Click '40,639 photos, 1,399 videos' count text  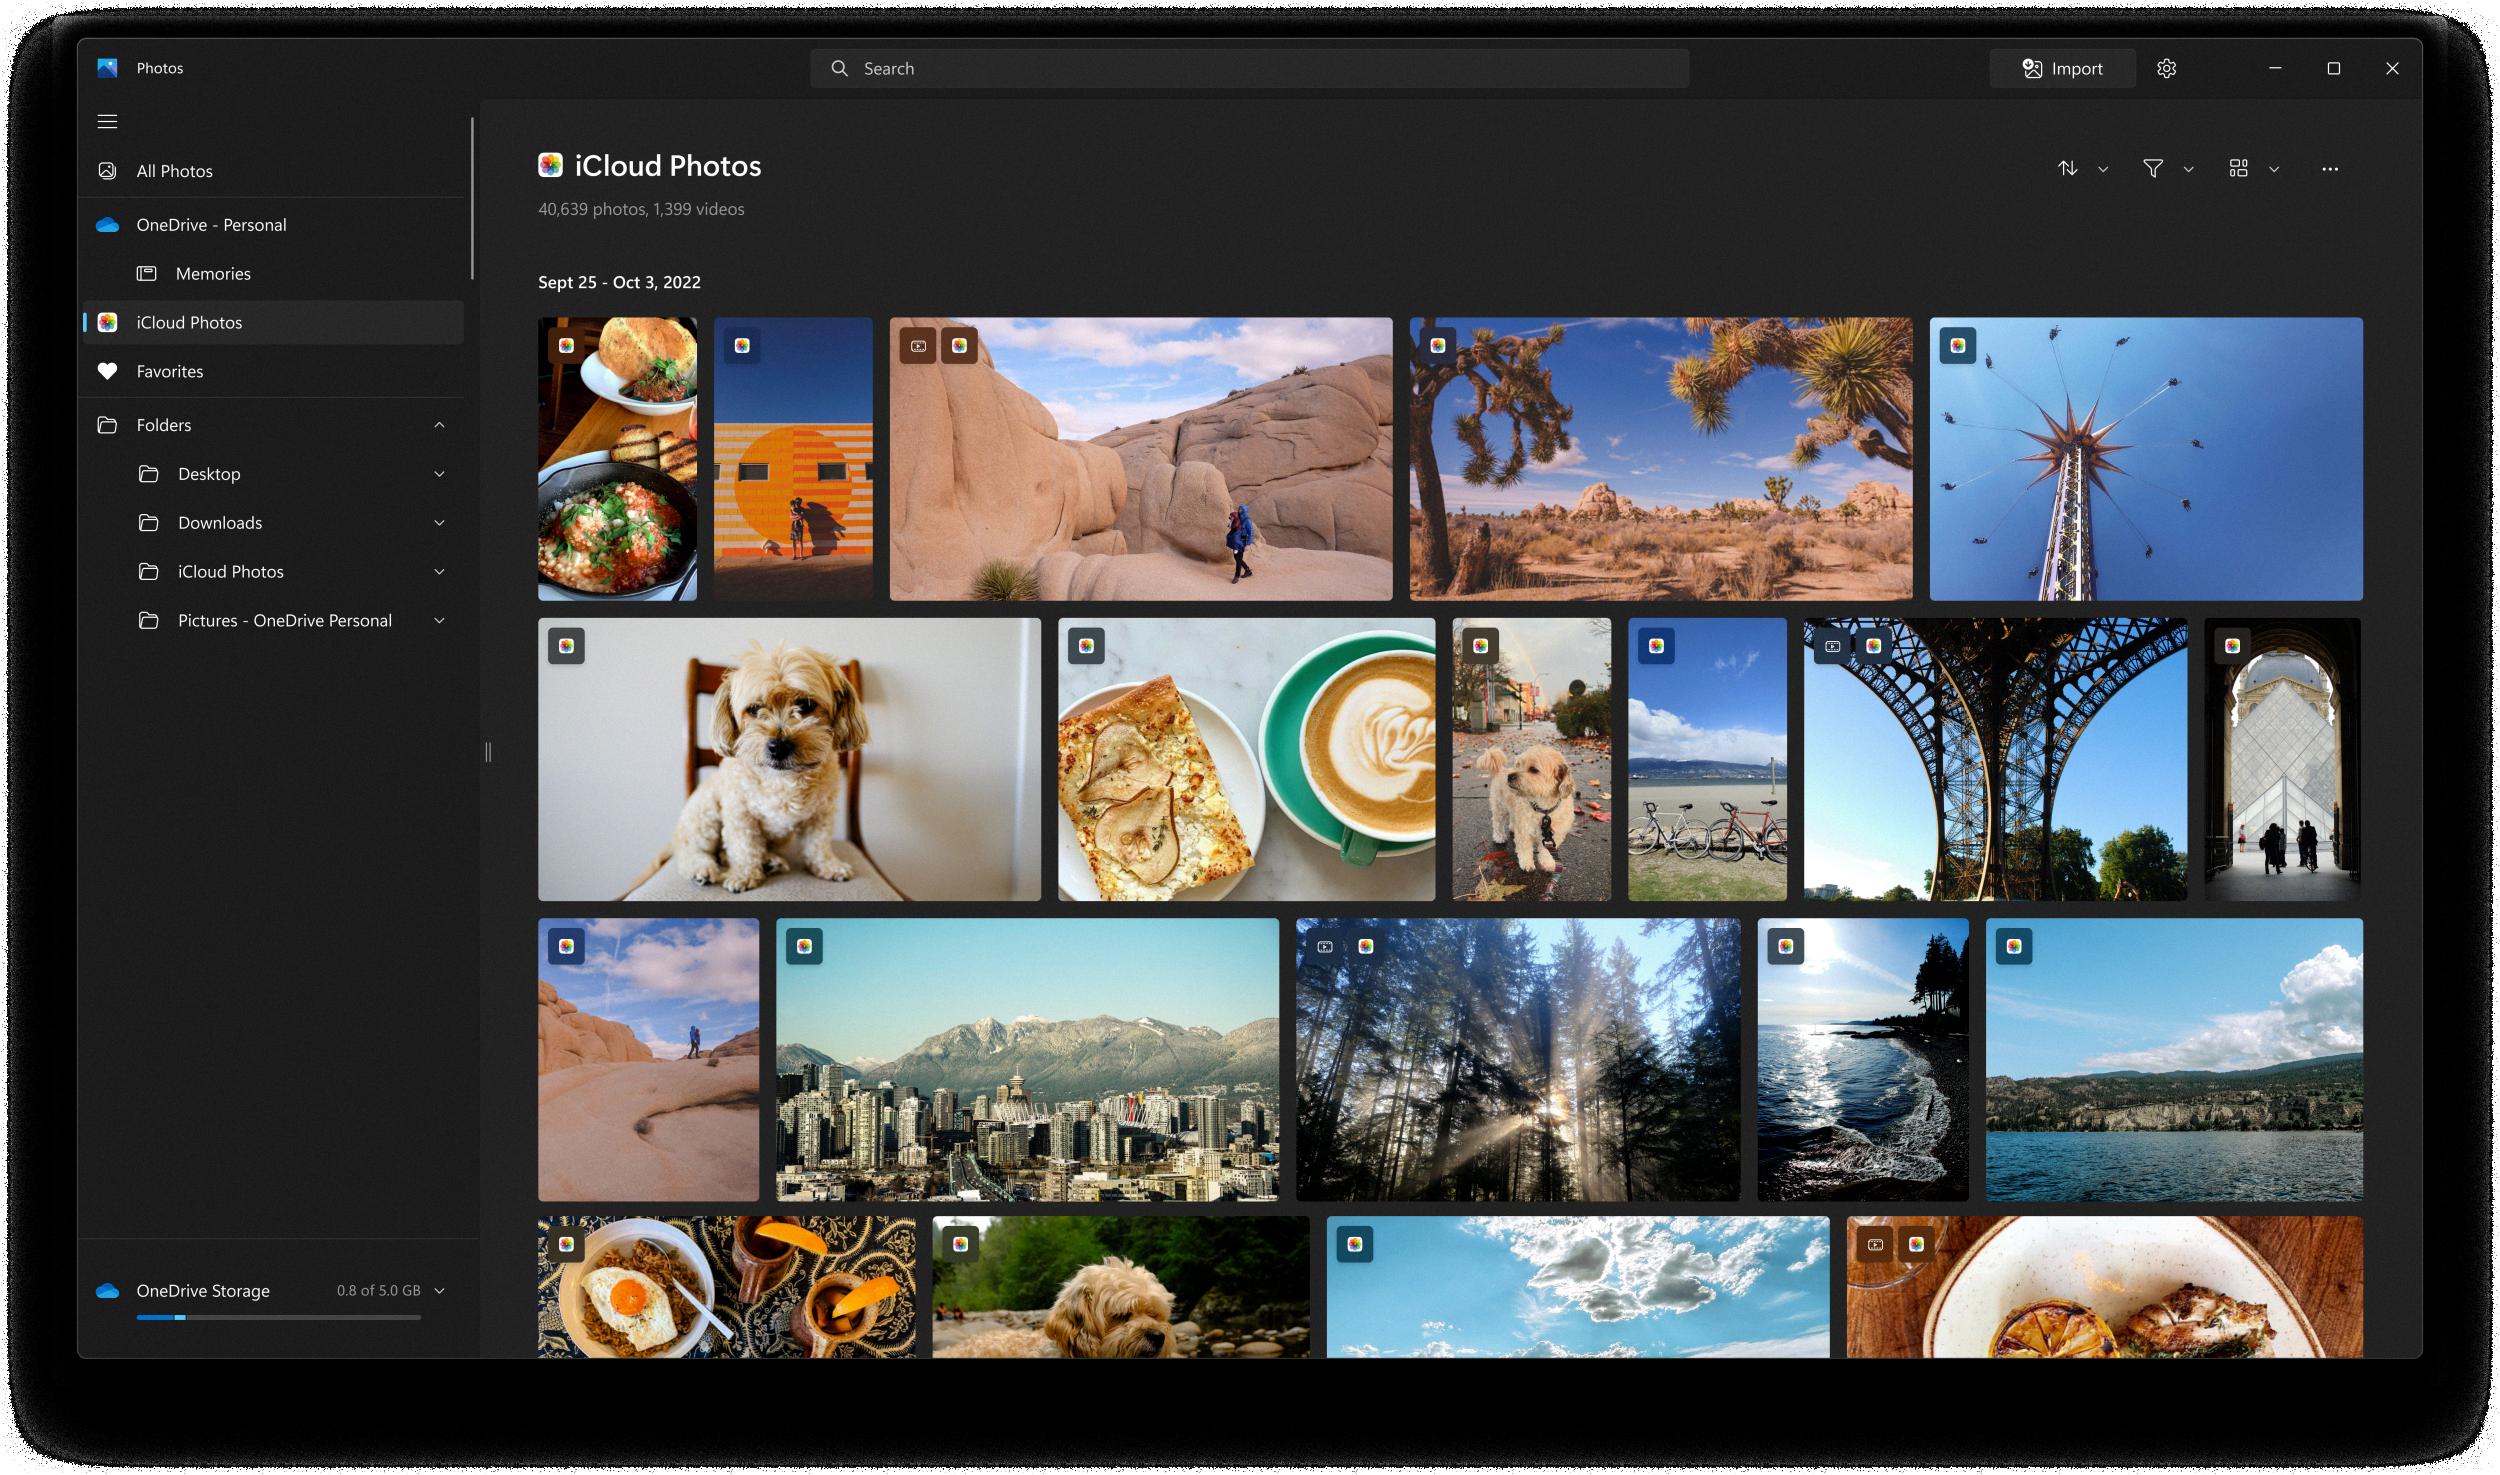pyautogui.click(x=641, y=209)
